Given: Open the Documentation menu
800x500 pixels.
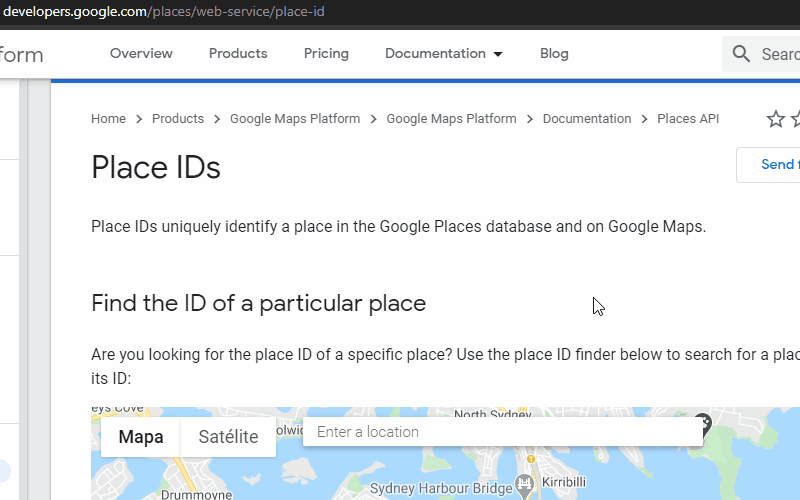Looking at the screenshot, I should pos(435,54).
